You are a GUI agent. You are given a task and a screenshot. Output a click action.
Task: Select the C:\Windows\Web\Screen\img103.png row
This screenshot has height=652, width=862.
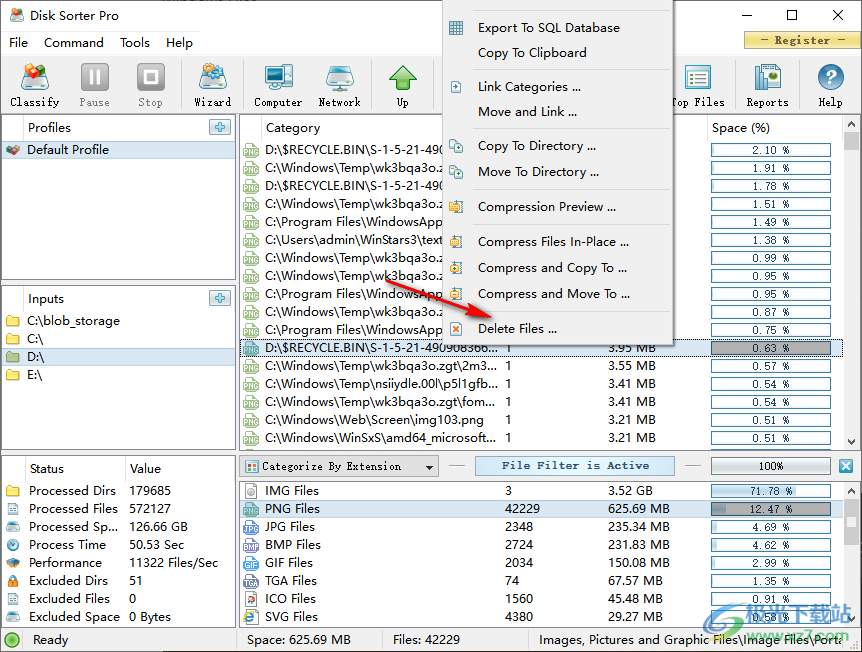pyautogui.click(x=541, y=420)
